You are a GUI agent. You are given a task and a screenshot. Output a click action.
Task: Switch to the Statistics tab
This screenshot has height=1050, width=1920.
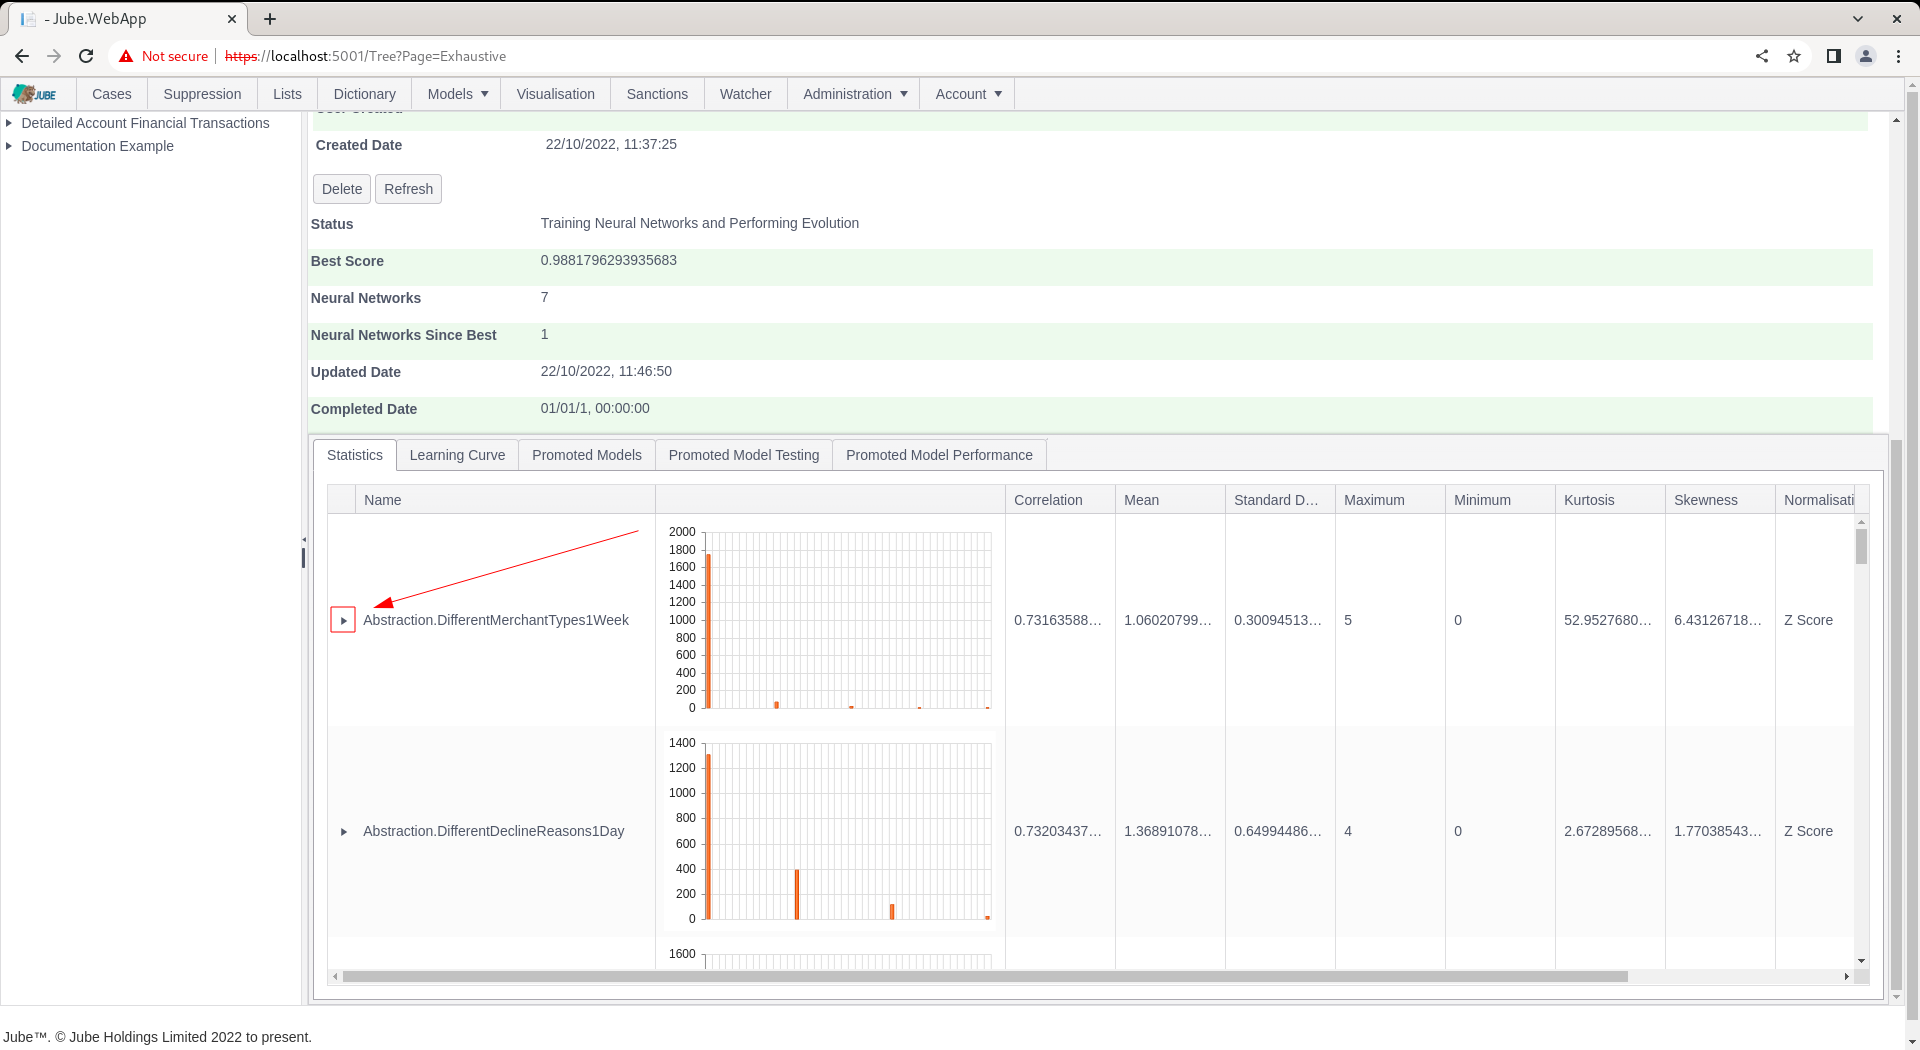355,455
